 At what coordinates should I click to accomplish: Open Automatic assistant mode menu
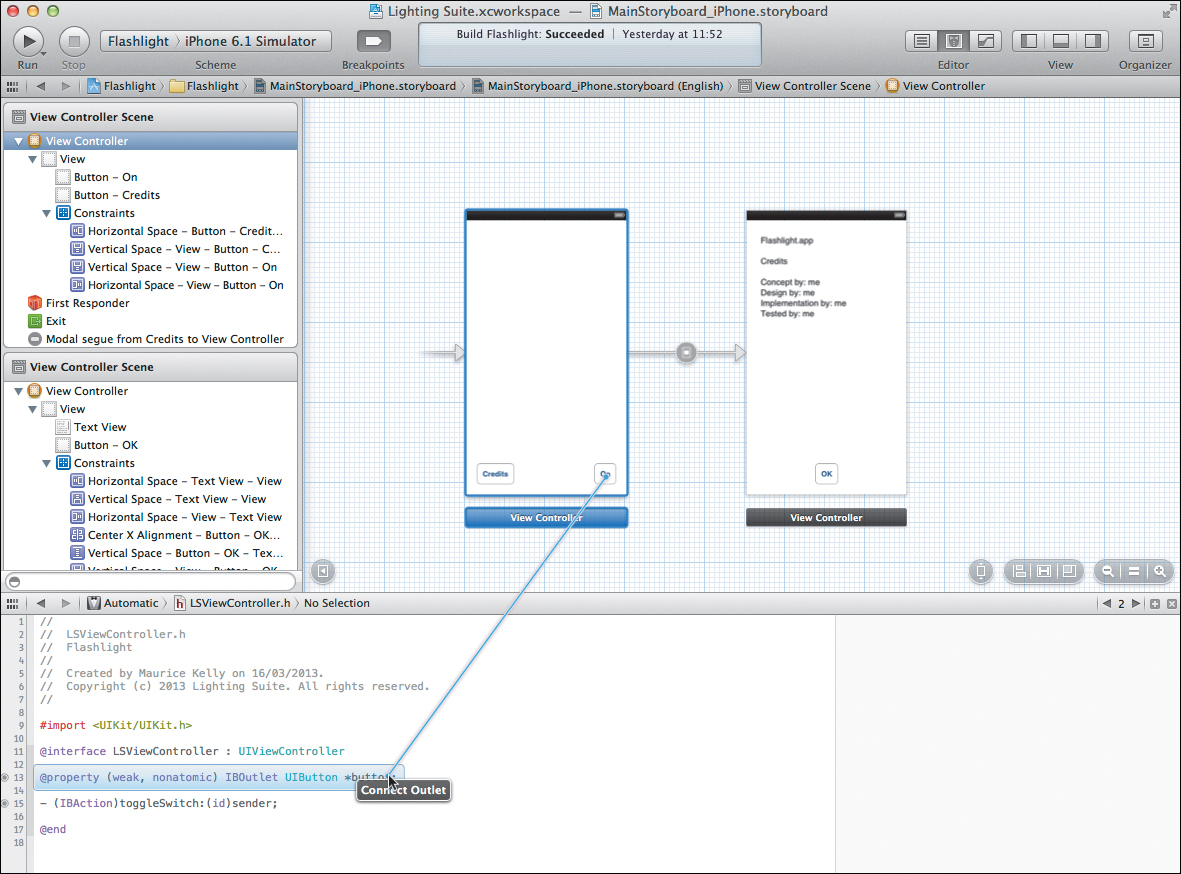(x=123, y=603)
